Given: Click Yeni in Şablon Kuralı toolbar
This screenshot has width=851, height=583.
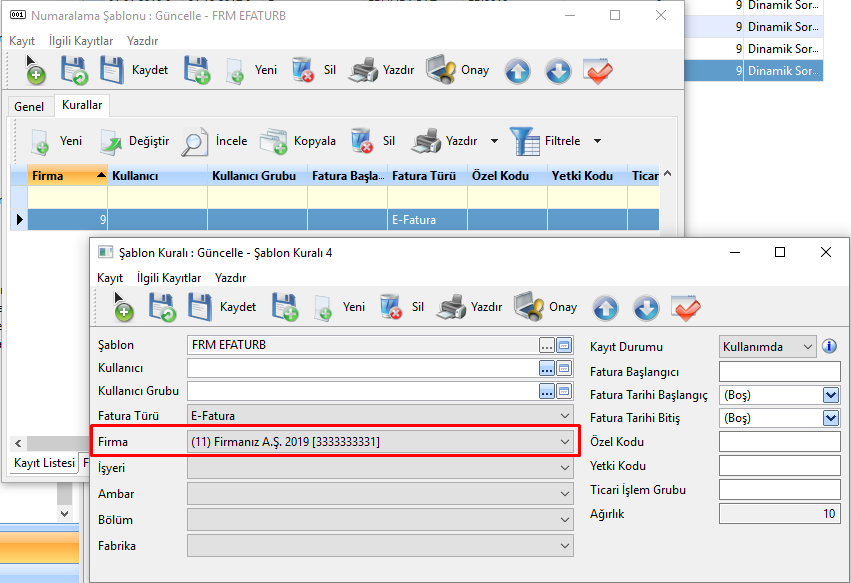Looking at the screenshot, I should coord(340,307).
